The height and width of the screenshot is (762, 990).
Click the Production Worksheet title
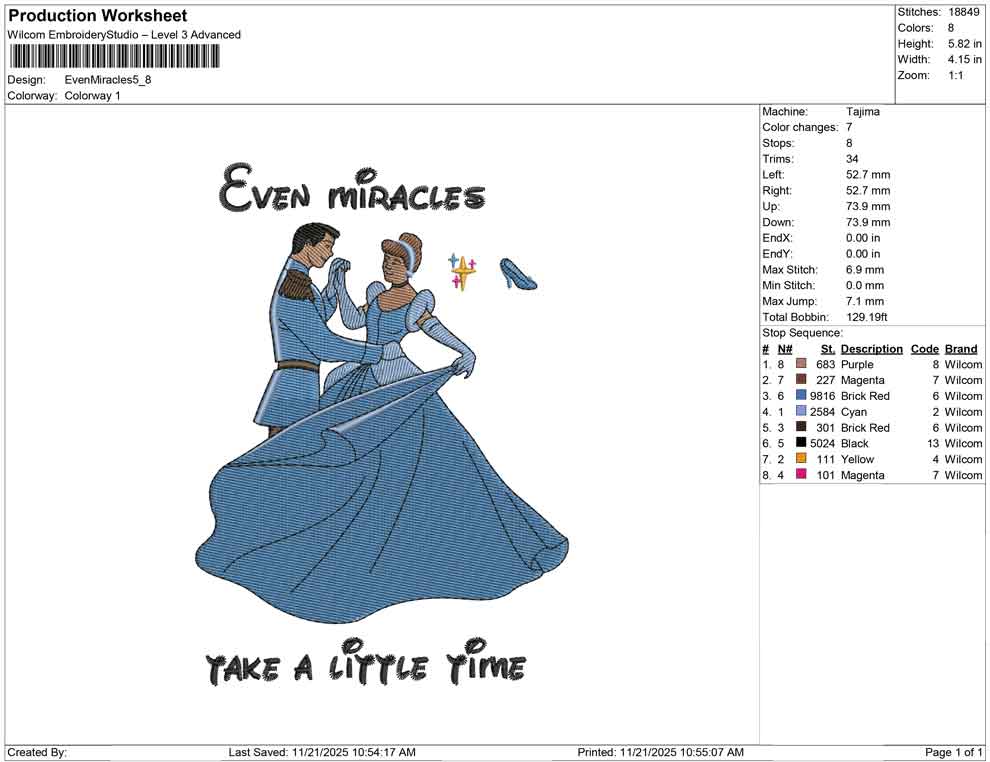[x=97, y=15]
